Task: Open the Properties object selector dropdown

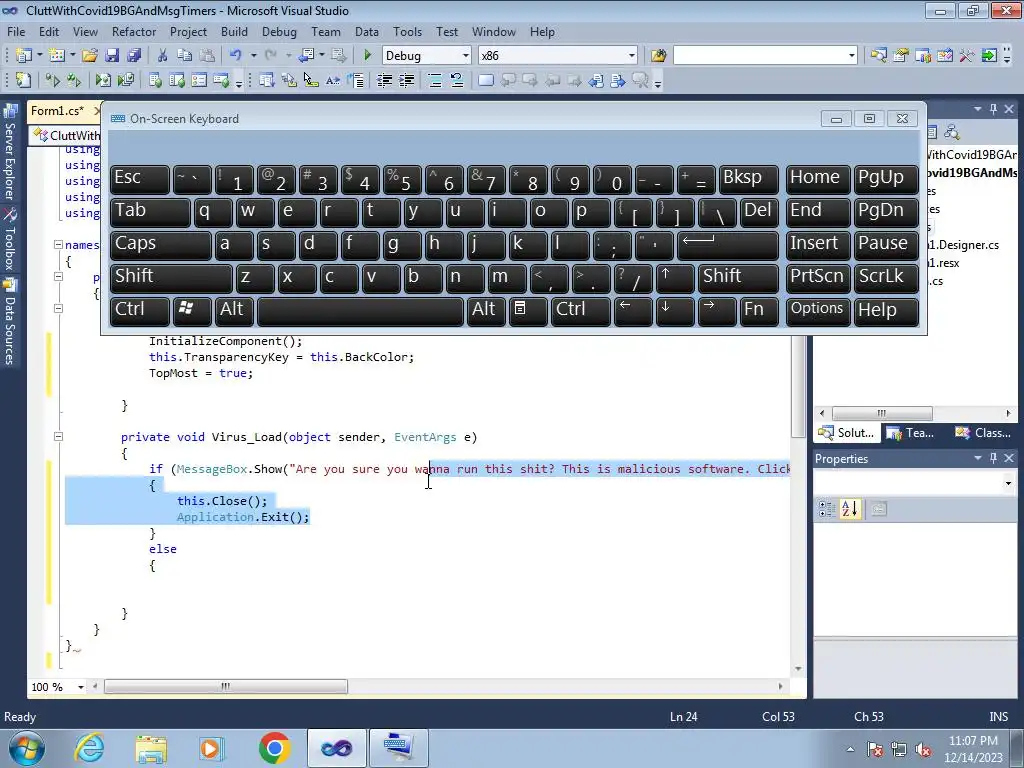Action: [x=1008, y=483]
